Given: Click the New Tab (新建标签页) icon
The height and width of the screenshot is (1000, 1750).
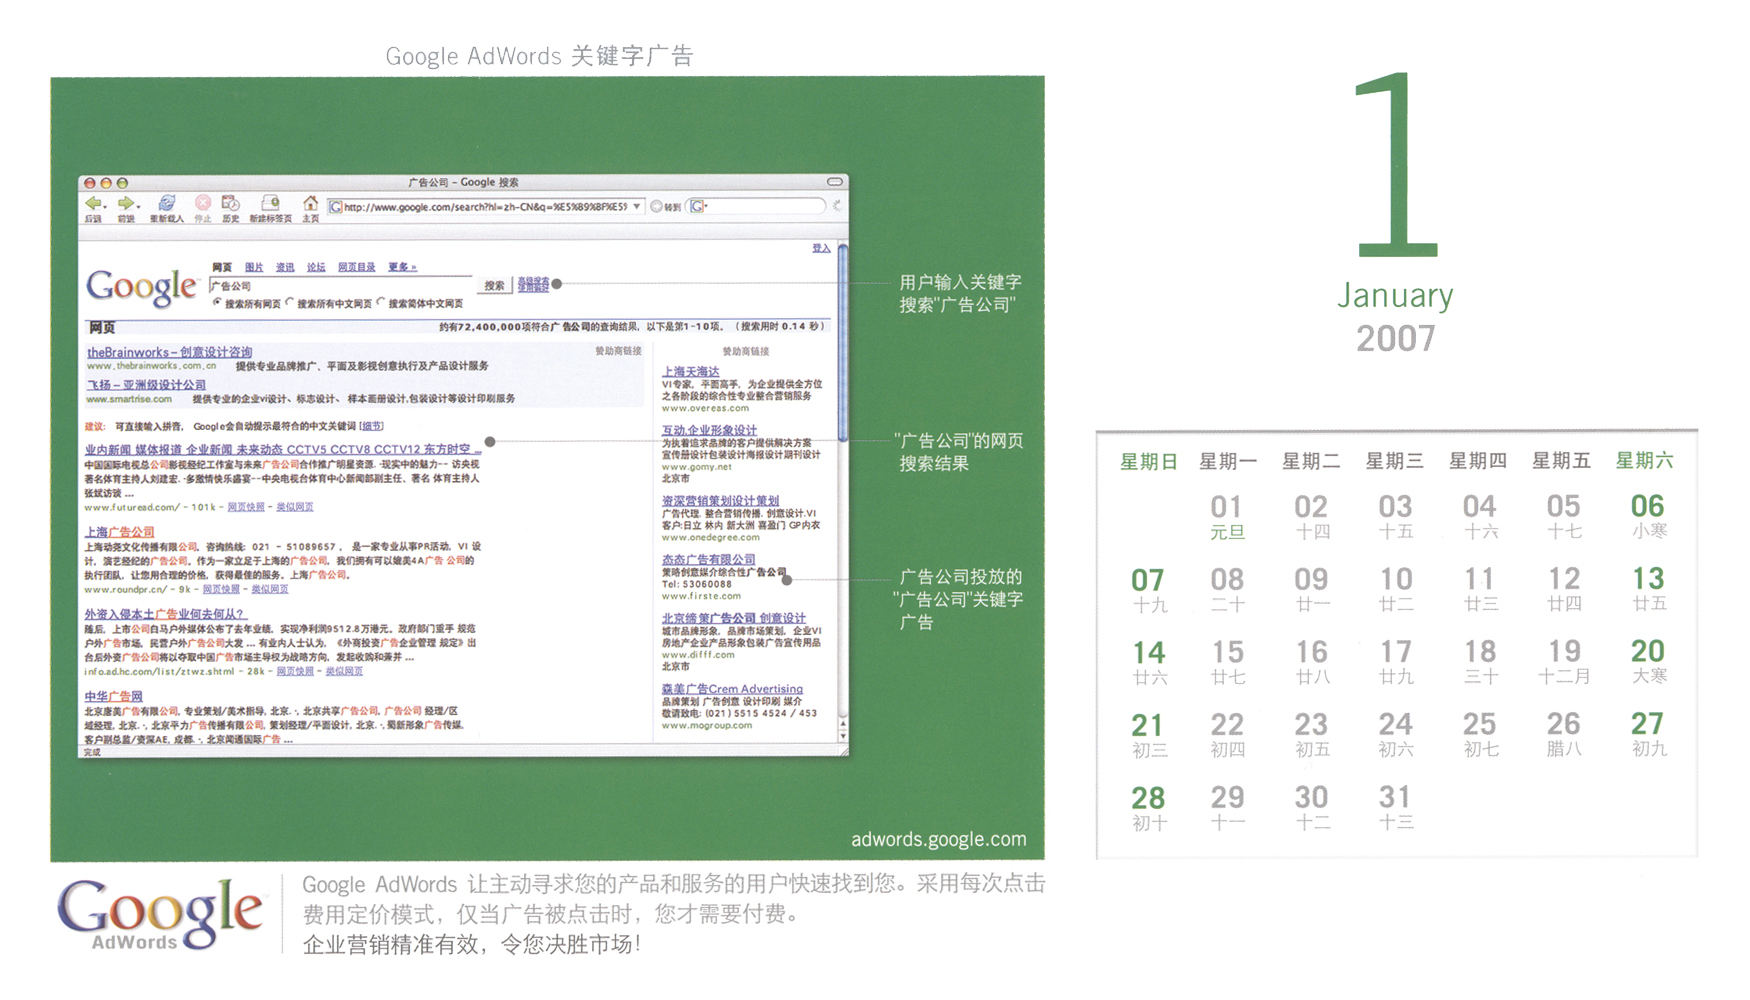Looking at the screenshot, I should coord(269,204).
